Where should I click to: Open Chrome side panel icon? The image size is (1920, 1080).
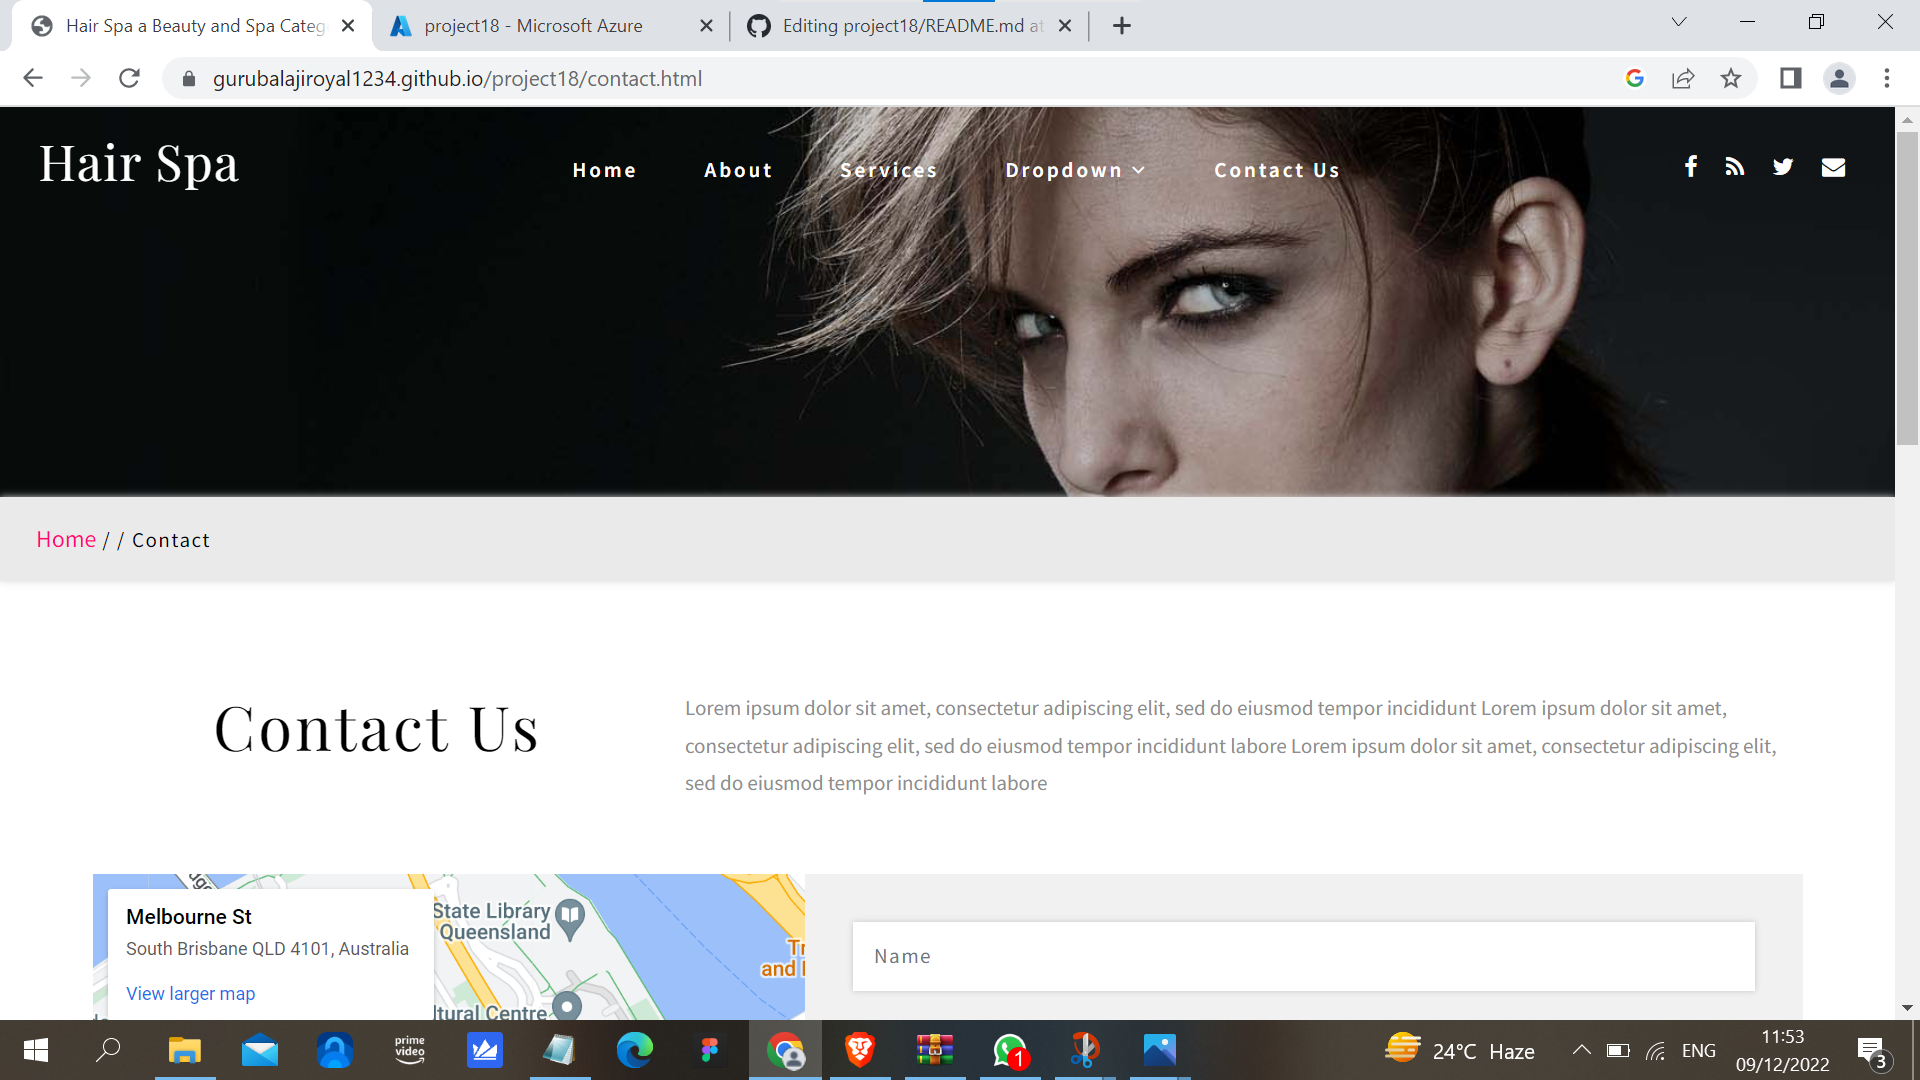click(x=1790, y=78)
